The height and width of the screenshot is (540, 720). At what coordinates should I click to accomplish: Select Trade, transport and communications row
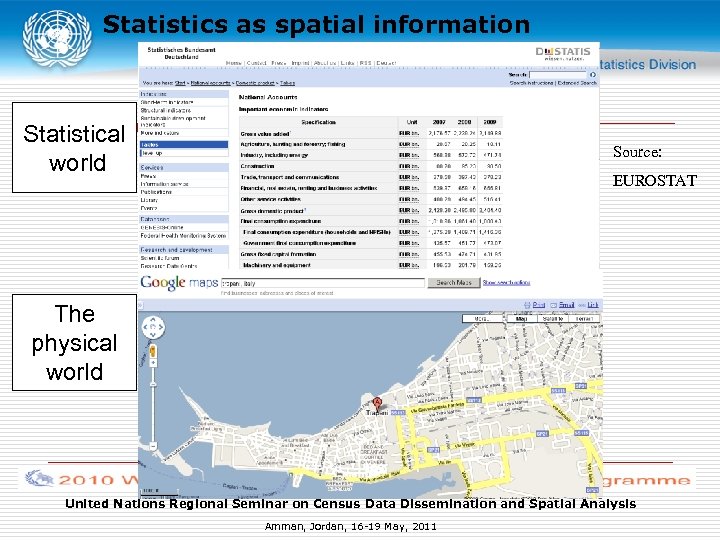point(371,177)
